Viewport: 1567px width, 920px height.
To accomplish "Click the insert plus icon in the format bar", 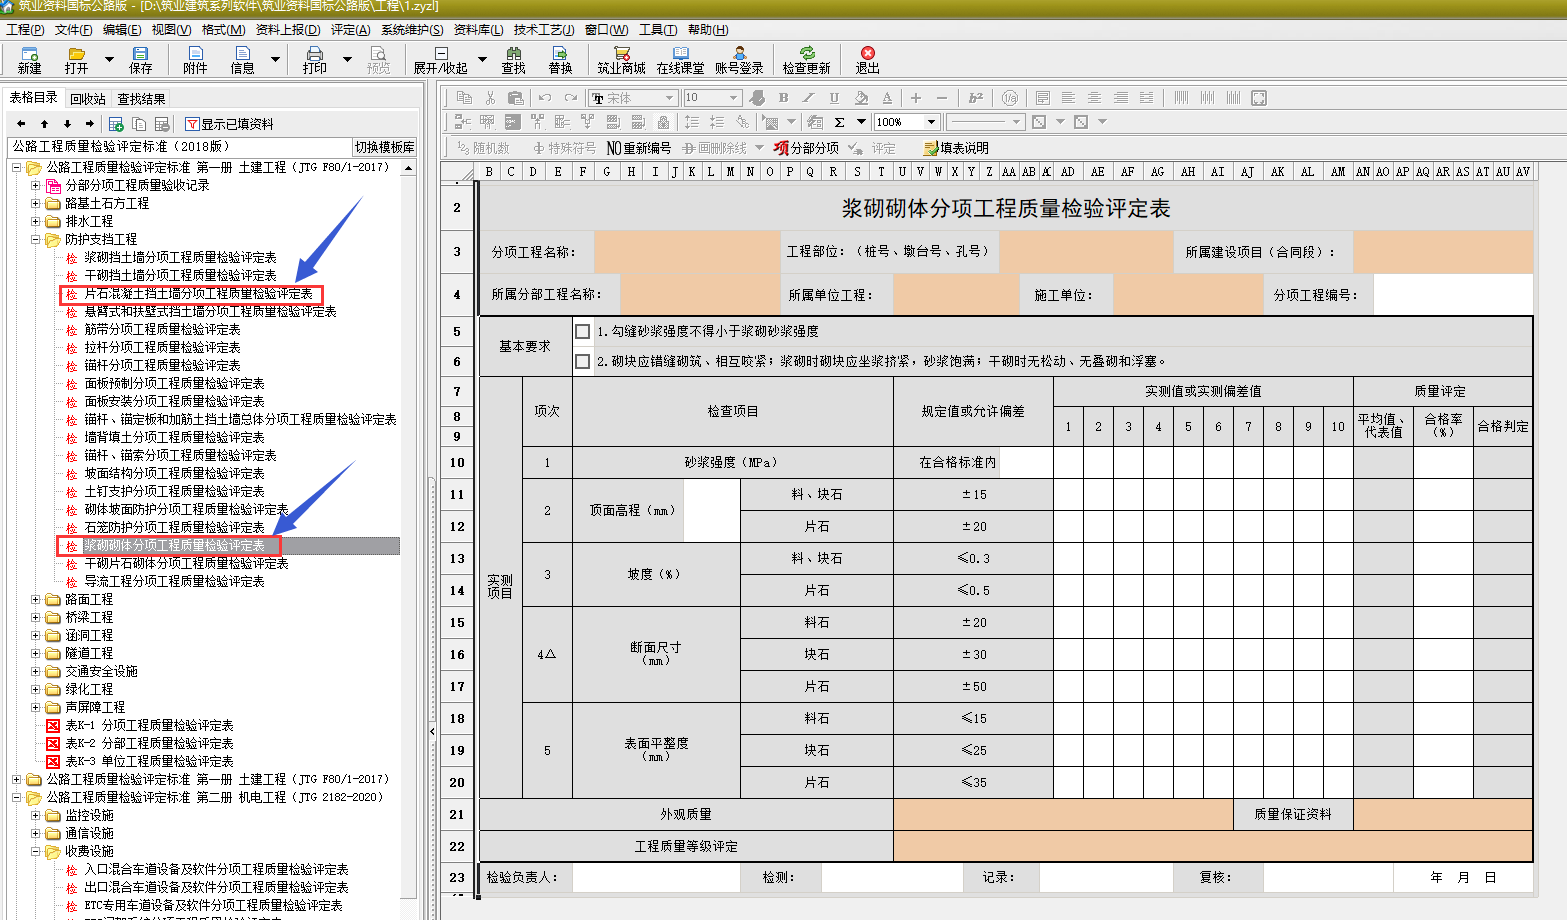I will click(915, 98).
